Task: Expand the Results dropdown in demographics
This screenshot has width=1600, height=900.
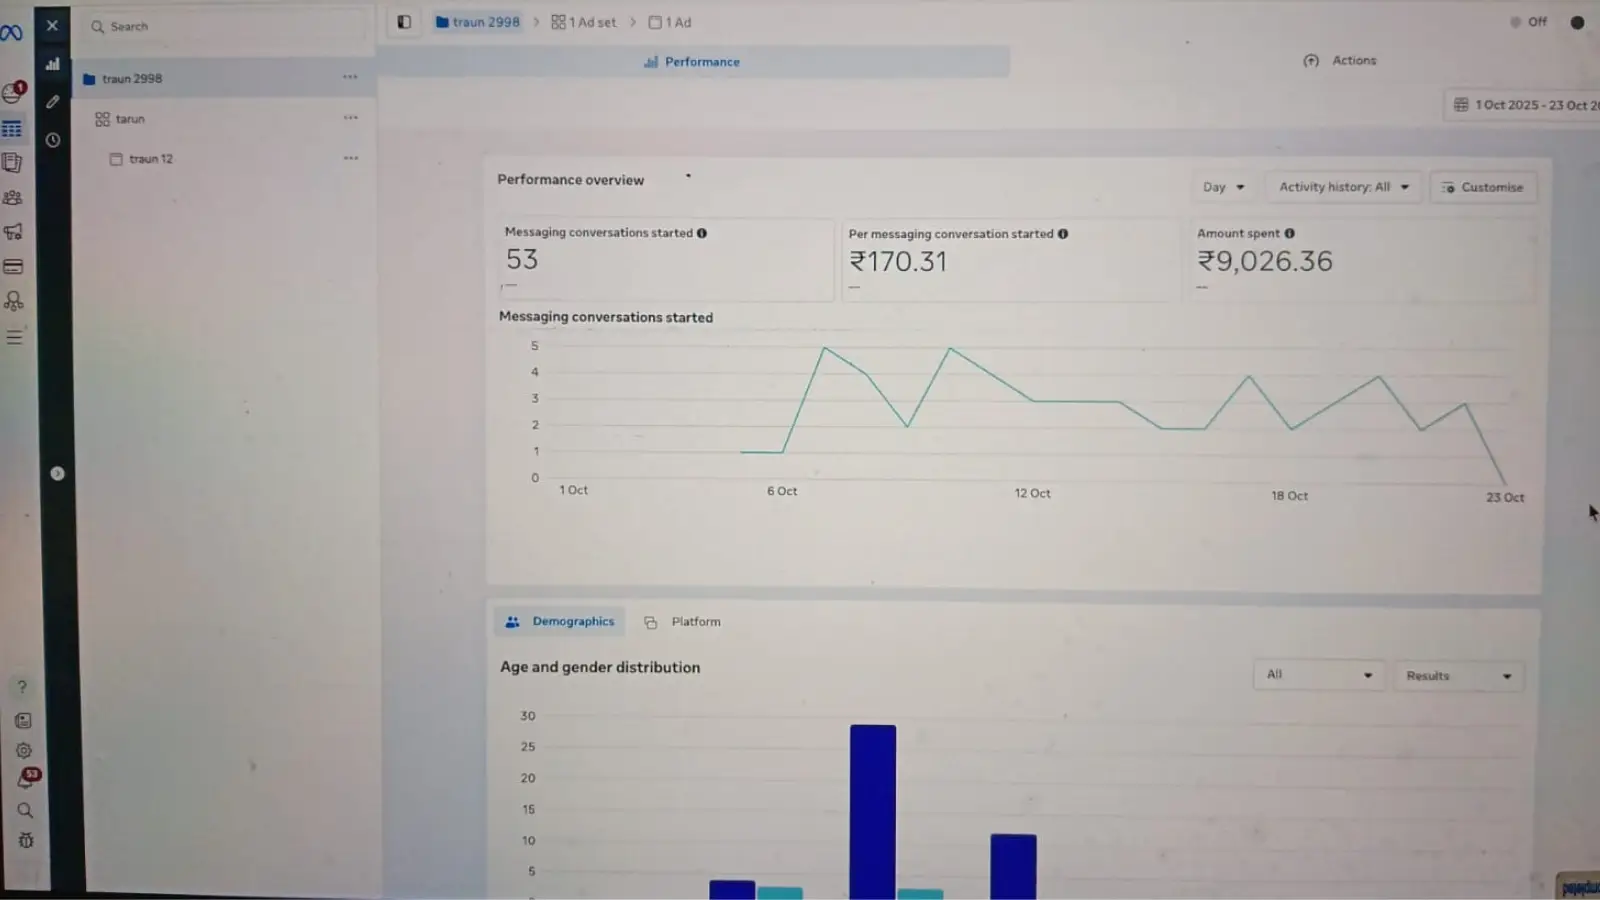Action: (1457, 676)
